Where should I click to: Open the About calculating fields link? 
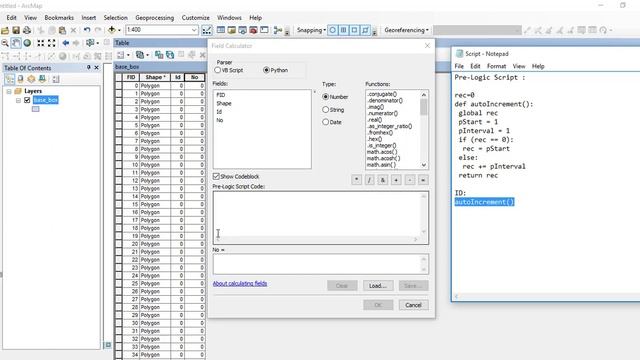pos(240,283)
